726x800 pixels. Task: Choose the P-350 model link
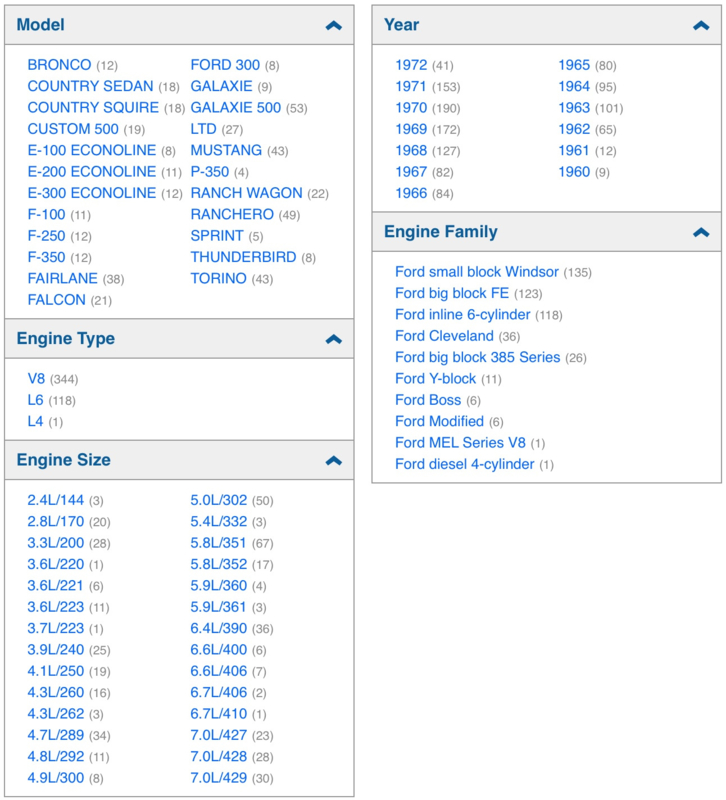pos(210,172)
